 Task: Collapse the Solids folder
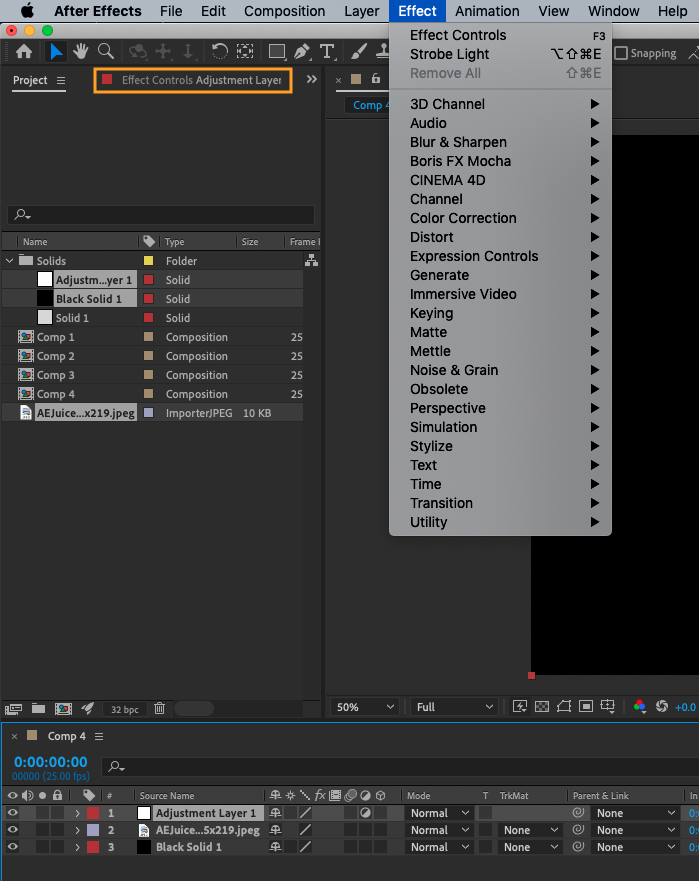[10, 261]
